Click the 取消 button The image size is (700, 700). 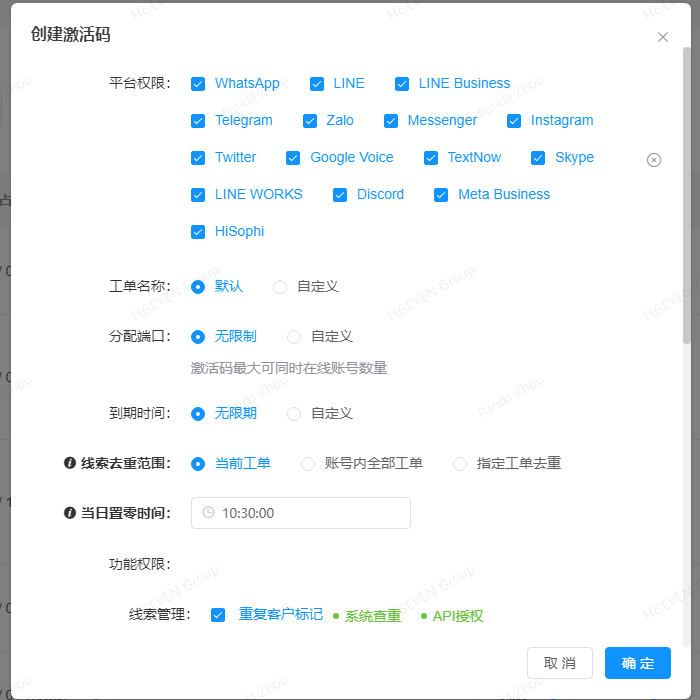[560, 663]
